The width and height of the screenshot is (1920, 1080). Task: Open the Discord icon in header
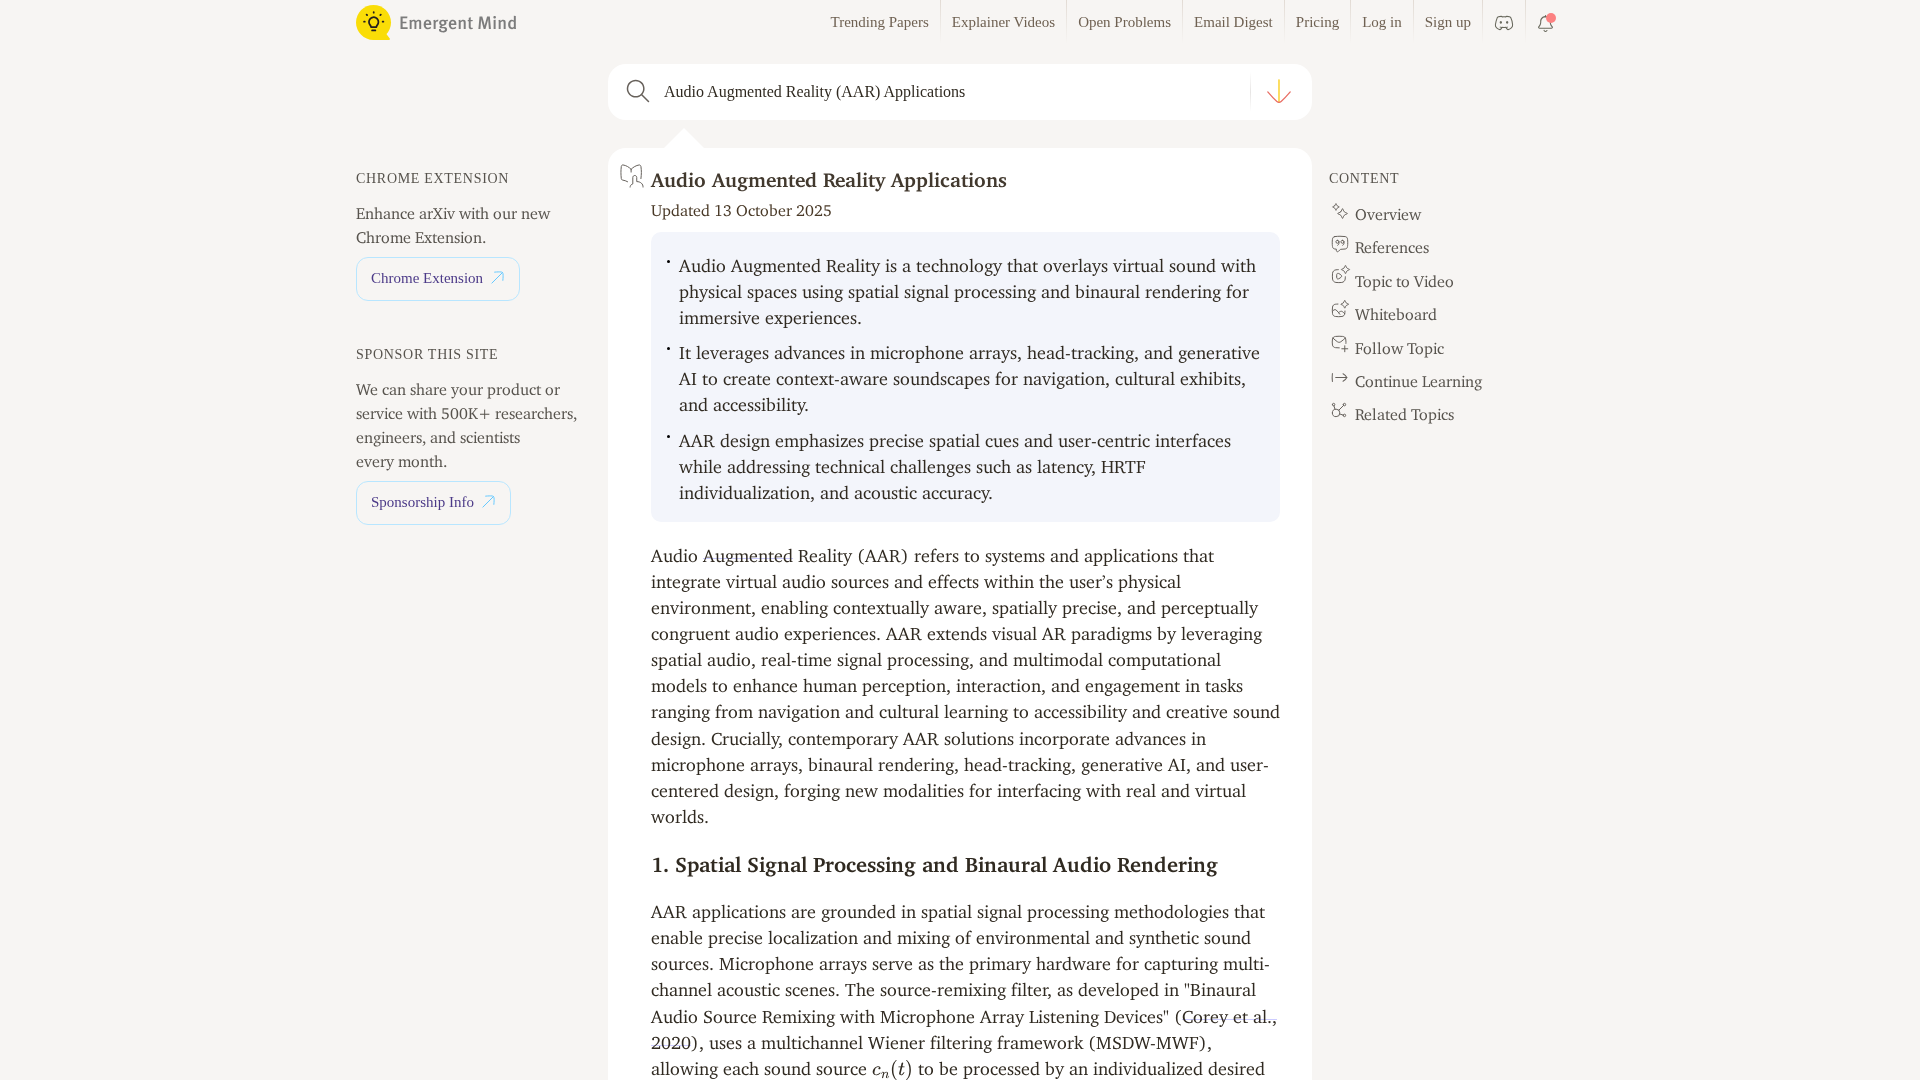1504,23
